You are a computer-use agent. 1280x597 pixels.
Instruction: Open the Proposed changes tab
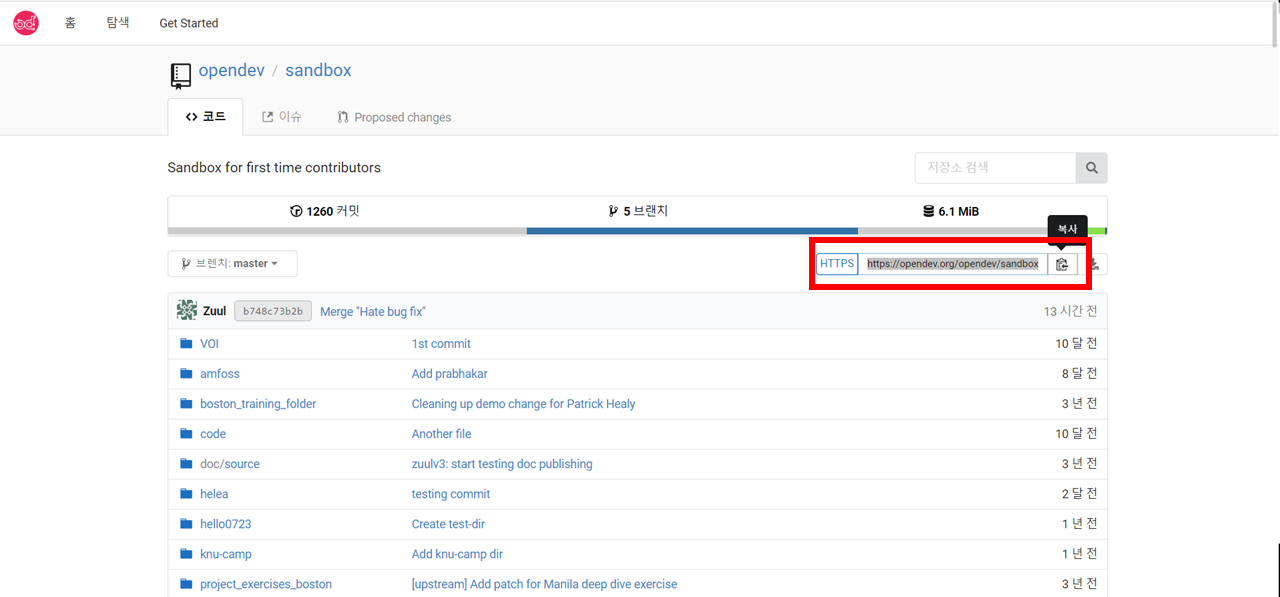click(394, 117)
